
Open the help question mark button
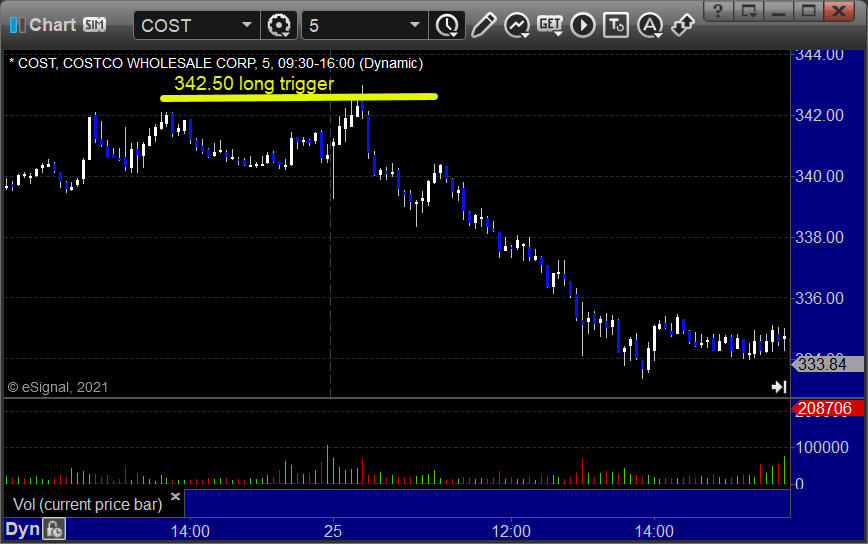pyautogui.click(x=718, y=11)
